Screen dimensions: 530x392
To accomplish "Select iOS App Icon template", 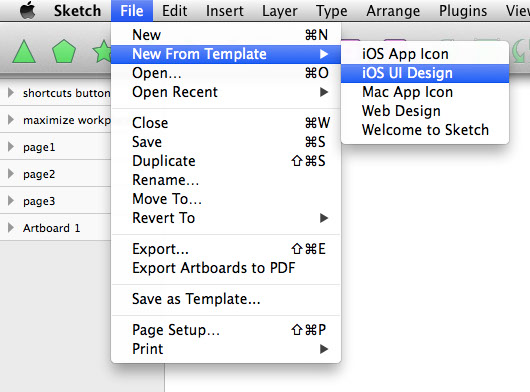I will pyautogui.click(x=425, y=54).
